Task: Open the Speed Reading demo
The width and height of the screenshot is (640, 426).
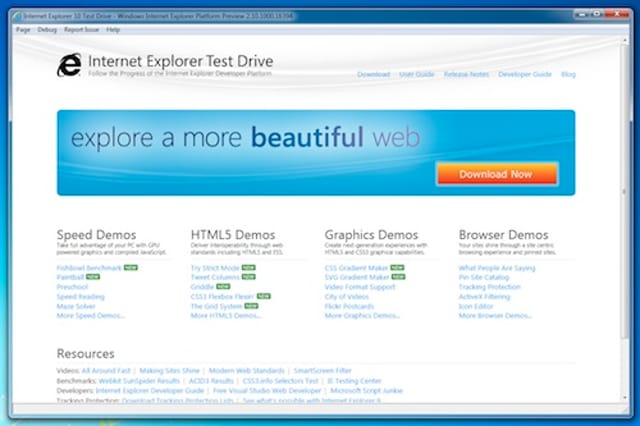Action: [x=80, y=297]
